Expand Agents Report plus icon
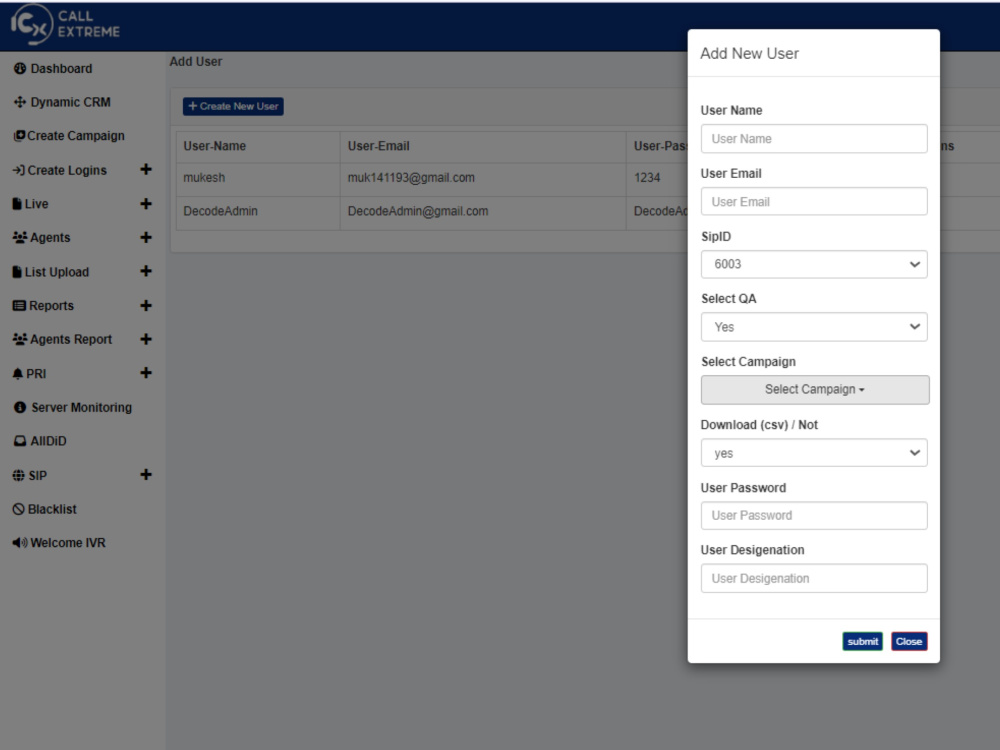Screen dimensions: 1000x750 tap(146, 339)
